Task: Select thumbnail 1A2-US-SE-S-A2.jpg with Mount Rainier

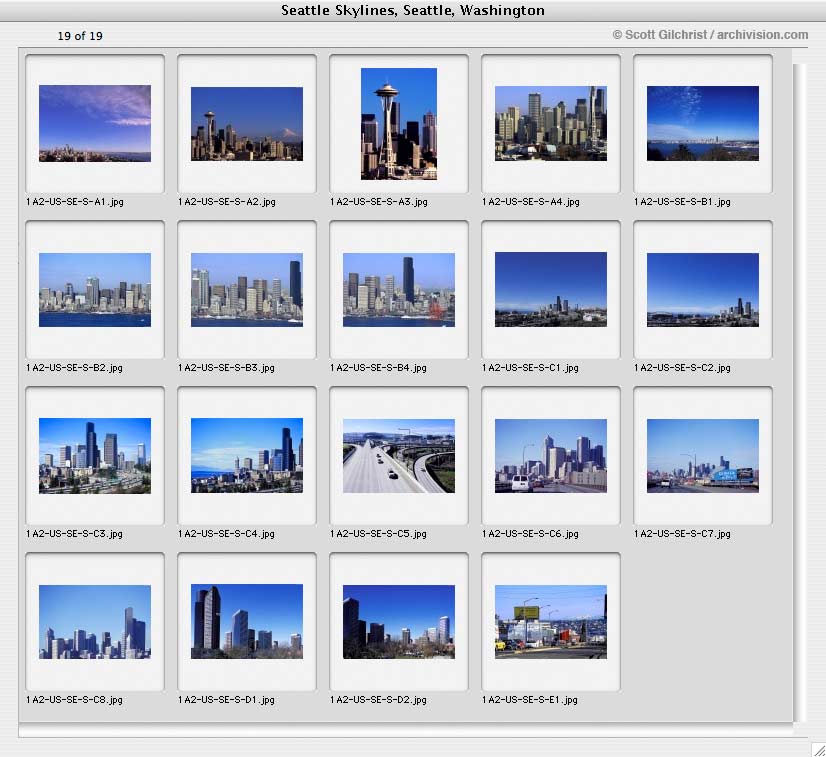Action: (247, 124)
